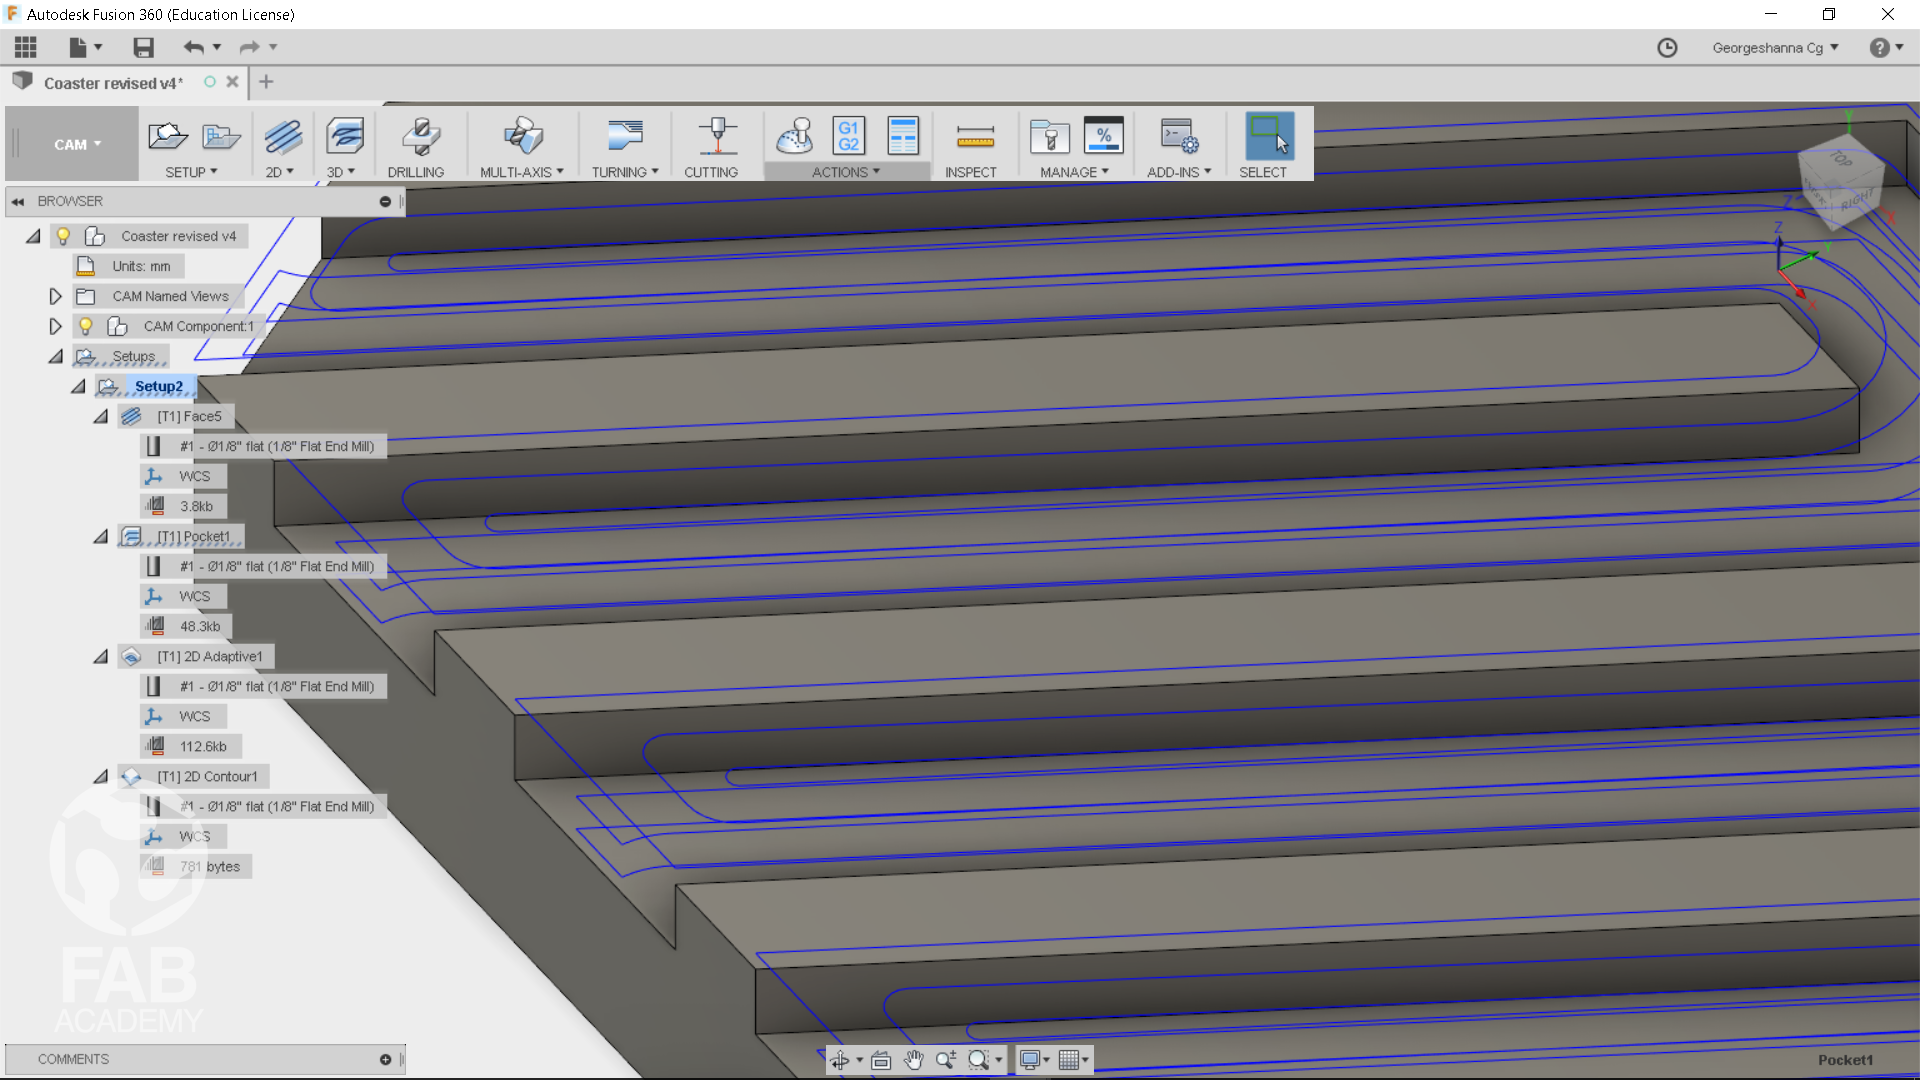
Task: Click the Cutting operation icon
Action: (717, 136)
